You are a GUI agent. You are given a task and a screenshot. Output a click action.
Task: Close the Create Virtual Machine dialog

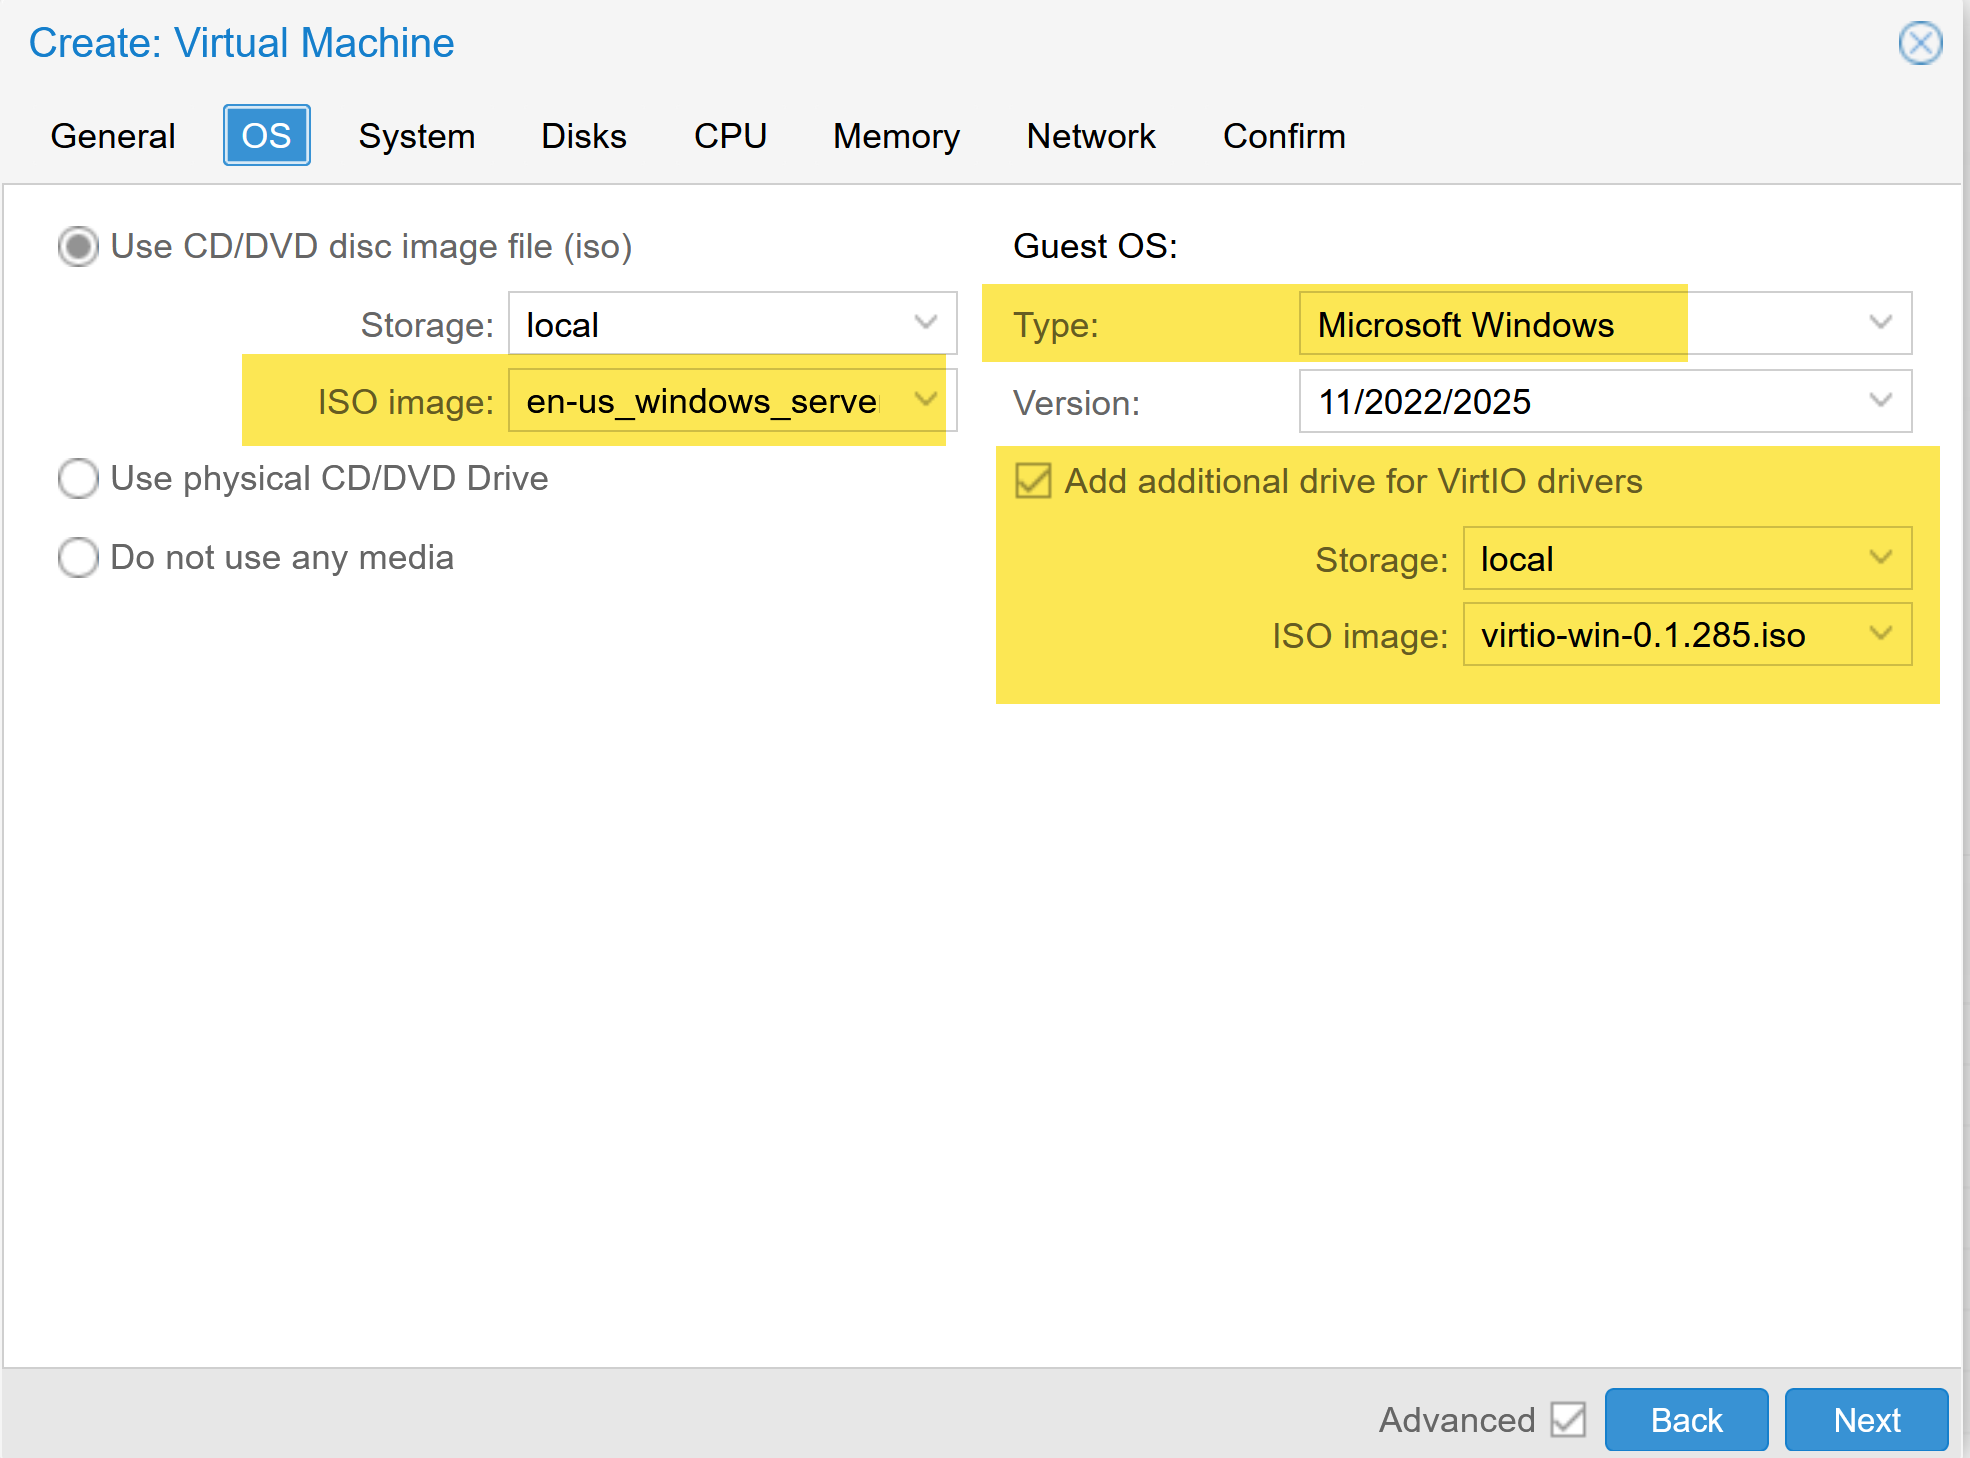coord(1919,43)
